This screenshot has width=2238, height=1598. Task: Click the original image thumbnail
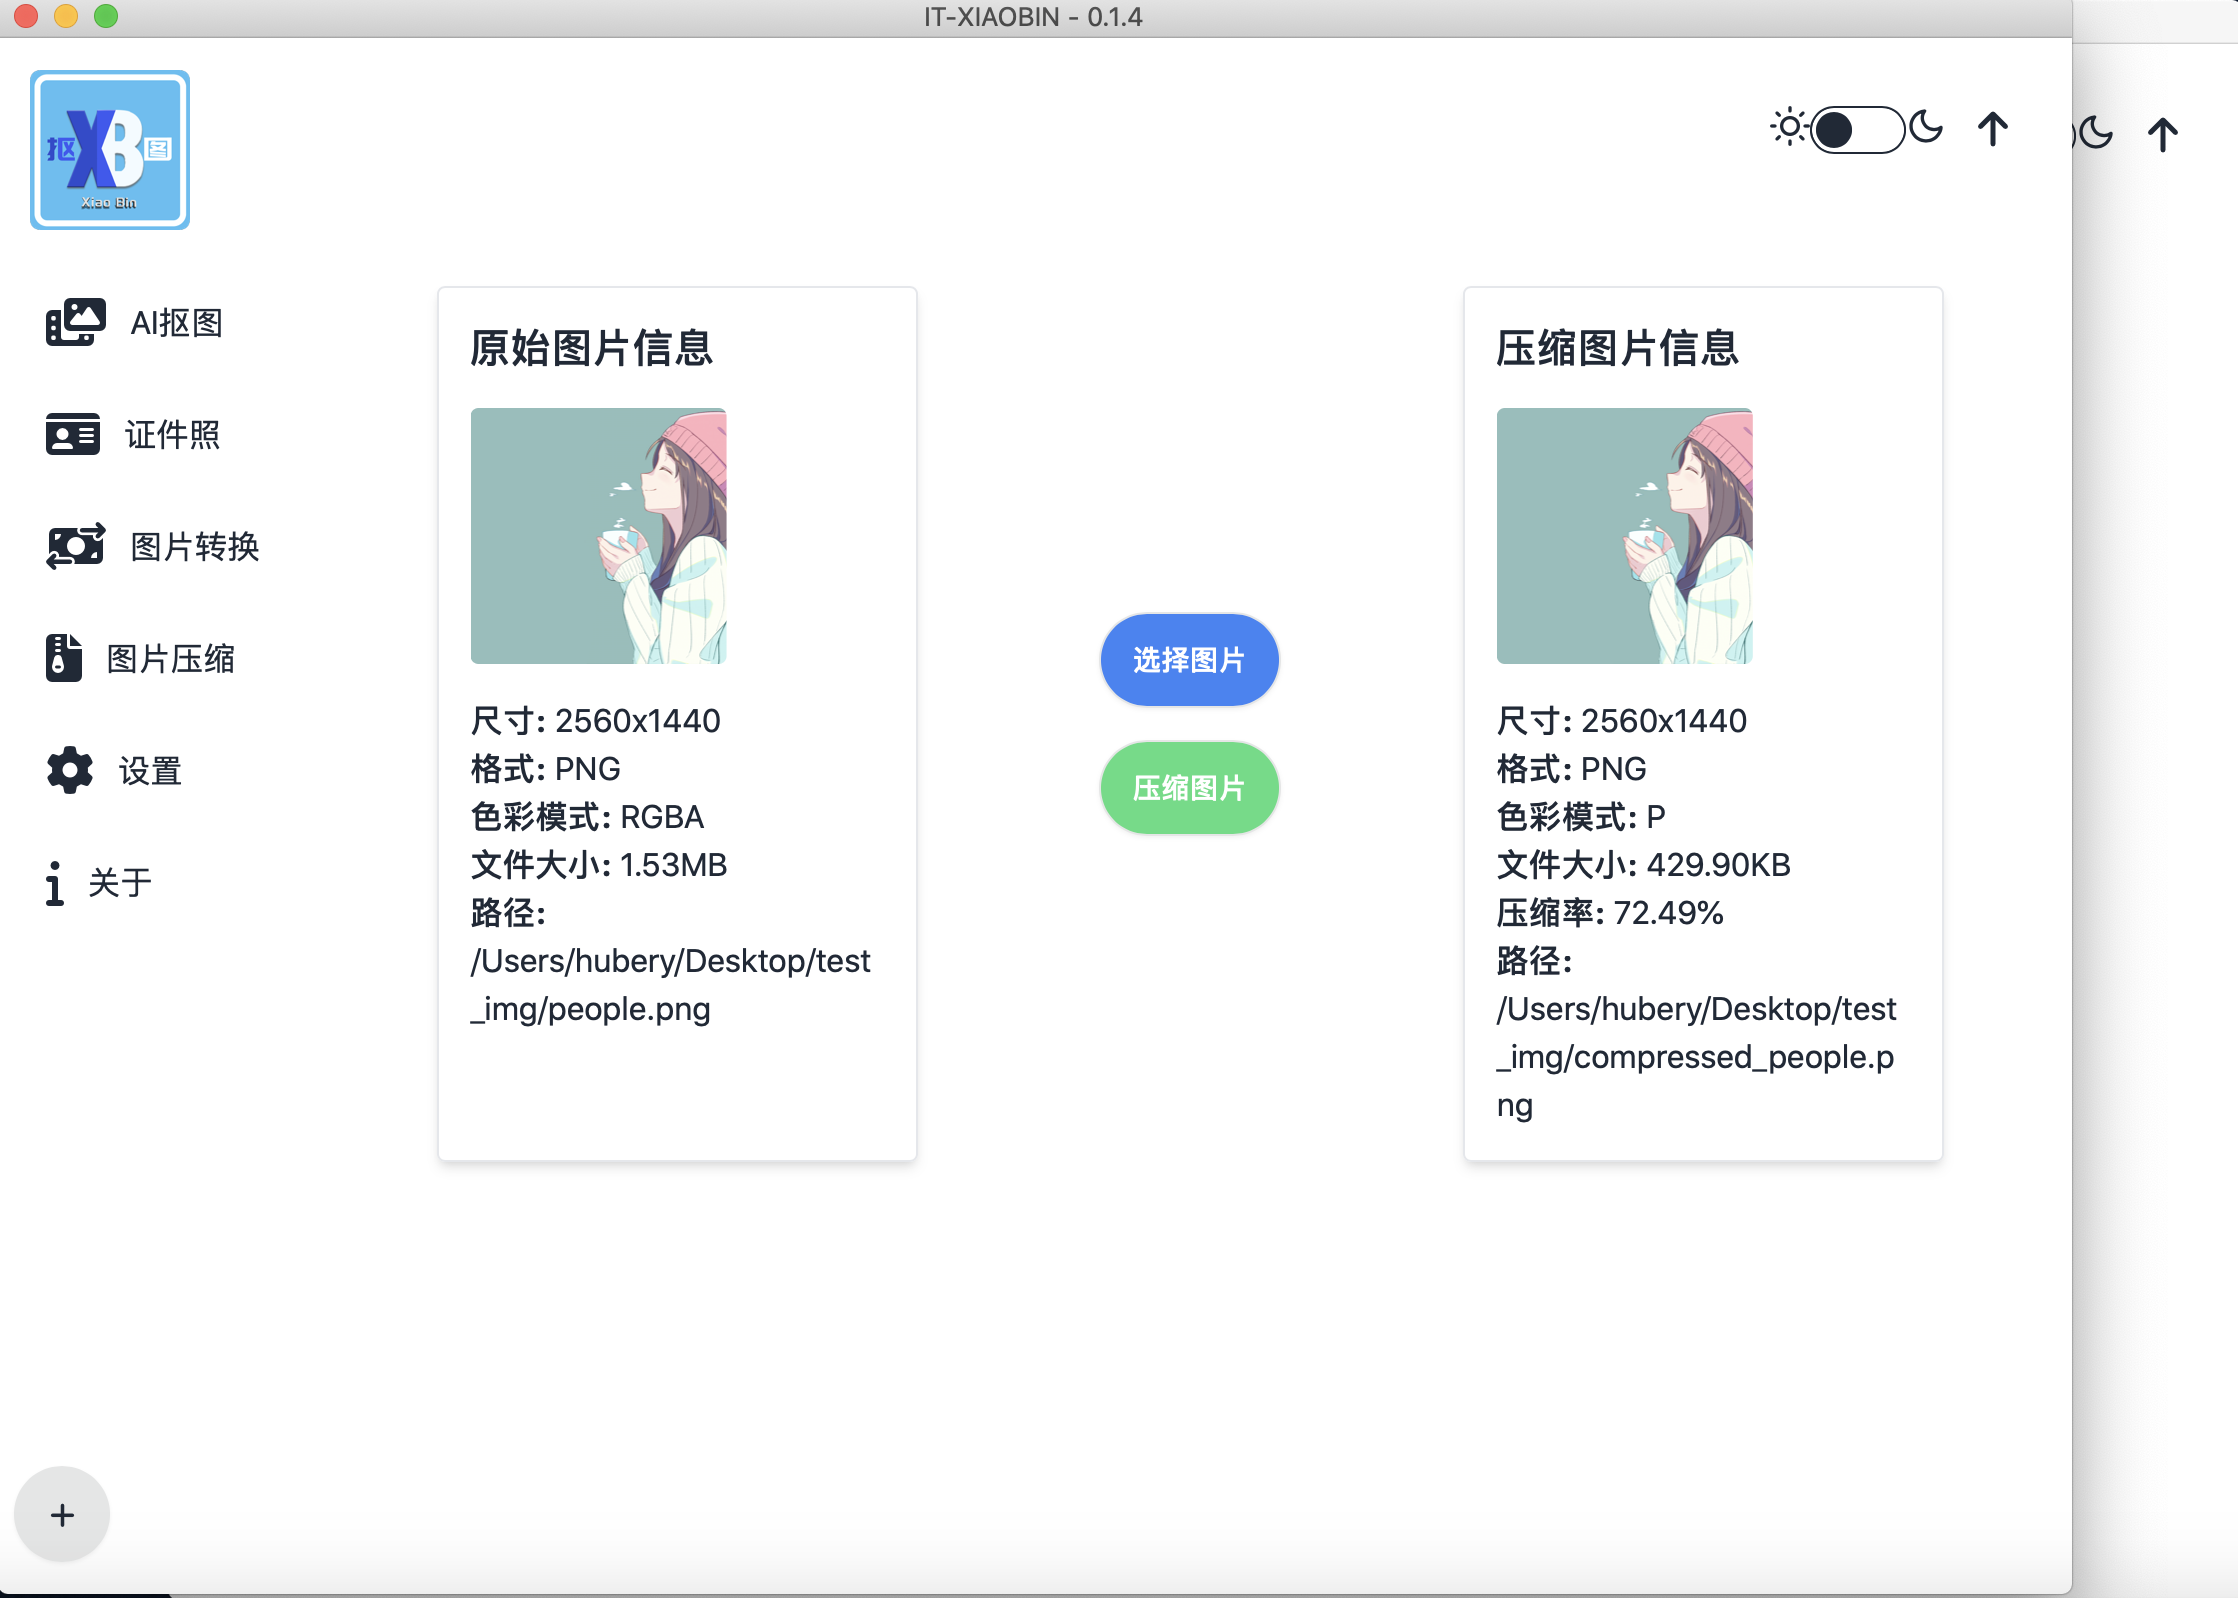click(x=598, y=536)
